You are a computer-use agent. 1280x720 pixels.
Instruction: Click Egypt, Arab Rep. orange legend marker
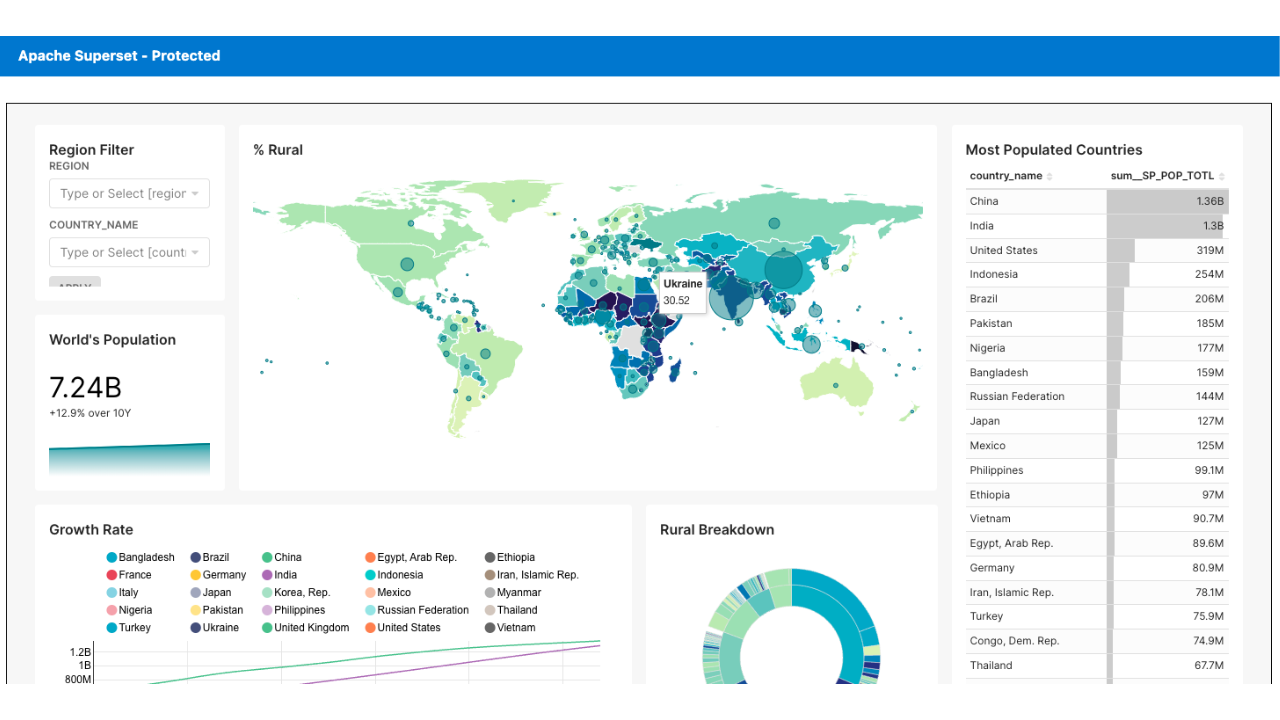(x=370, y=558)
